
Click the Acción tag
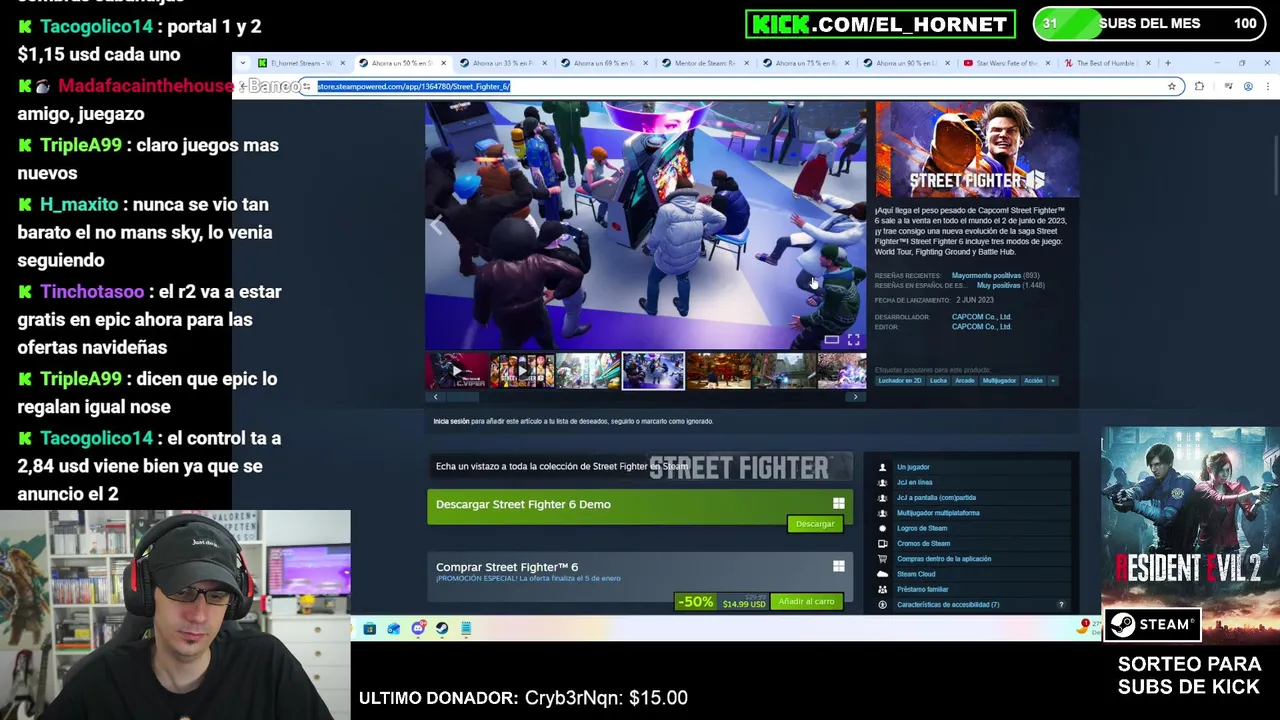click(1033, 380)
